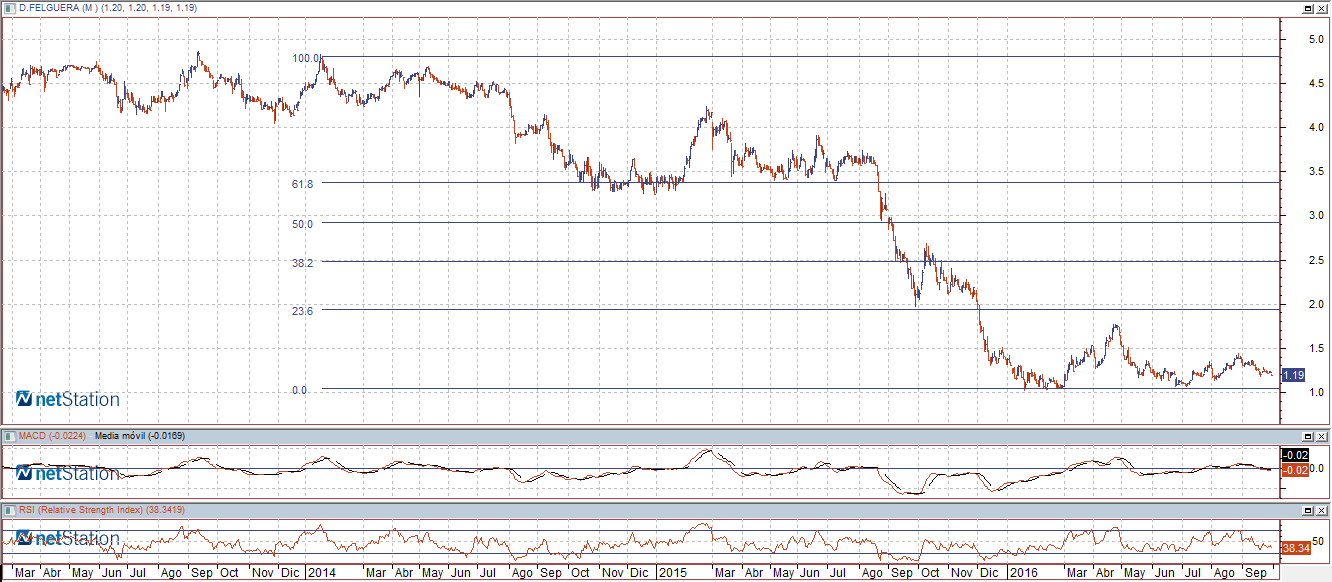The image size is (1332, 582).
Task: Click the 2.0 price axis label
Action: click(1317, 304)
